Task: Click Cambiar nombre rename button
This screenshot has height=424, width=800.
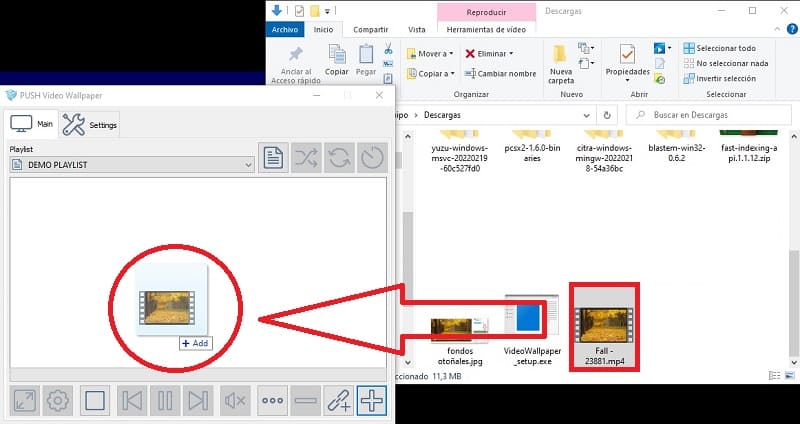Action: click(x=500, y=73)
